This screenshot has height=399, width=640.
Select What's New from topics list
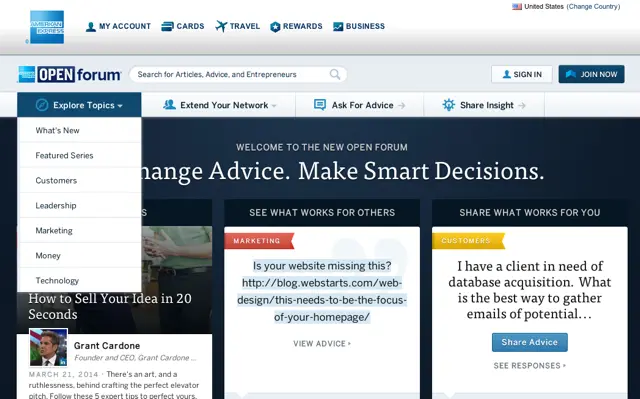(x=80, y=131)
